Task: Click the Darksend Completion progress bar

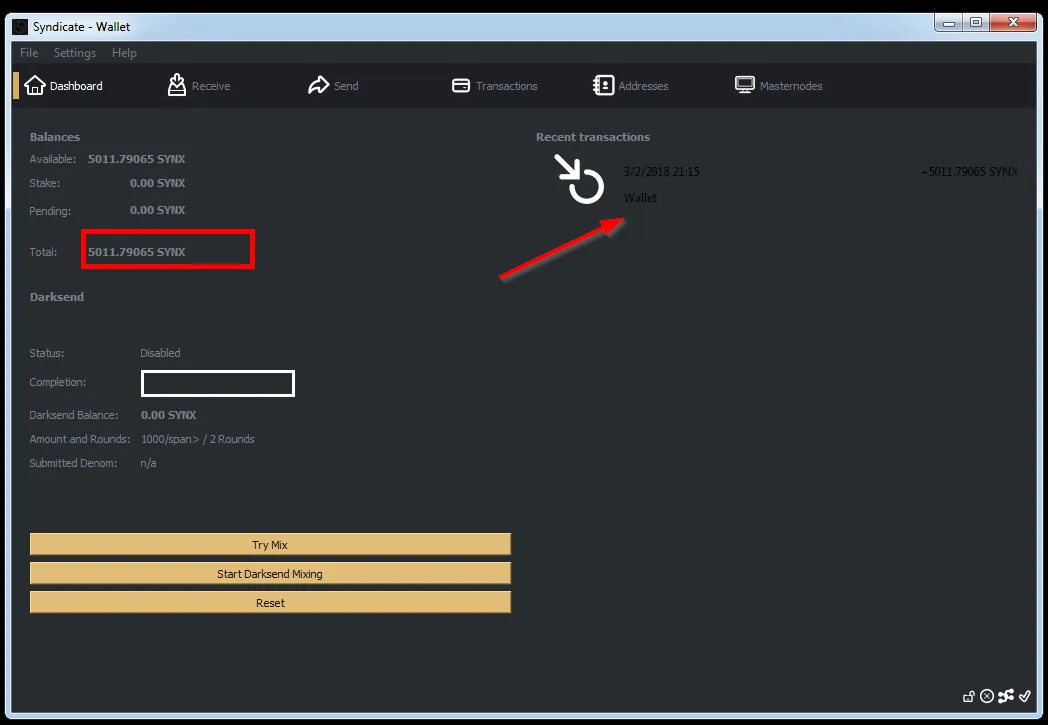Action: pyautogui.click(x=218, y=384)
